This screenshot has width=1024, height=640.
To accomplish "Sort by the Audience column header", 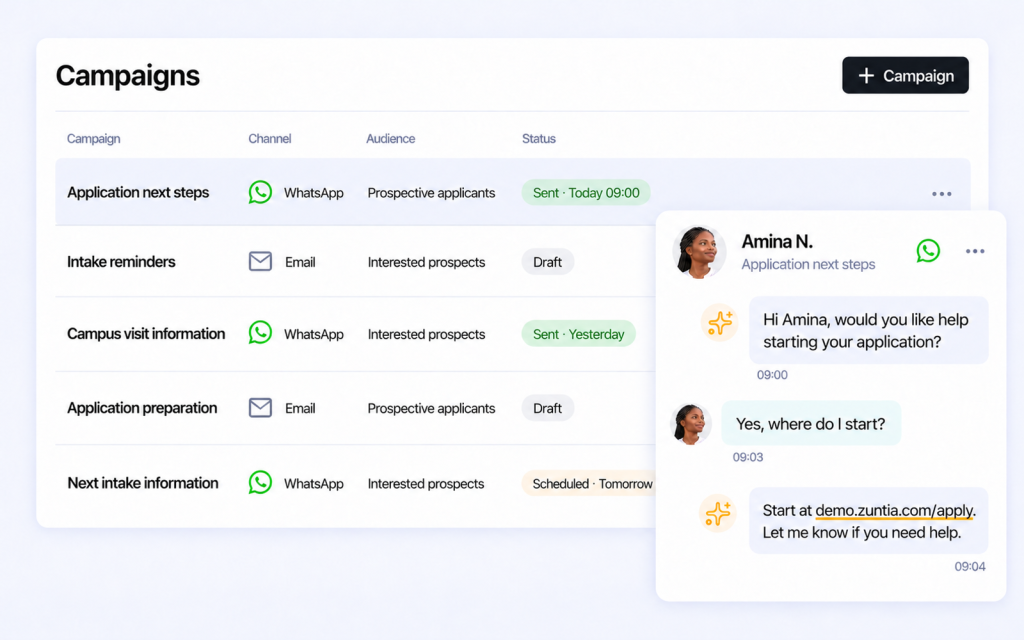I will click(x=391, y=138).
